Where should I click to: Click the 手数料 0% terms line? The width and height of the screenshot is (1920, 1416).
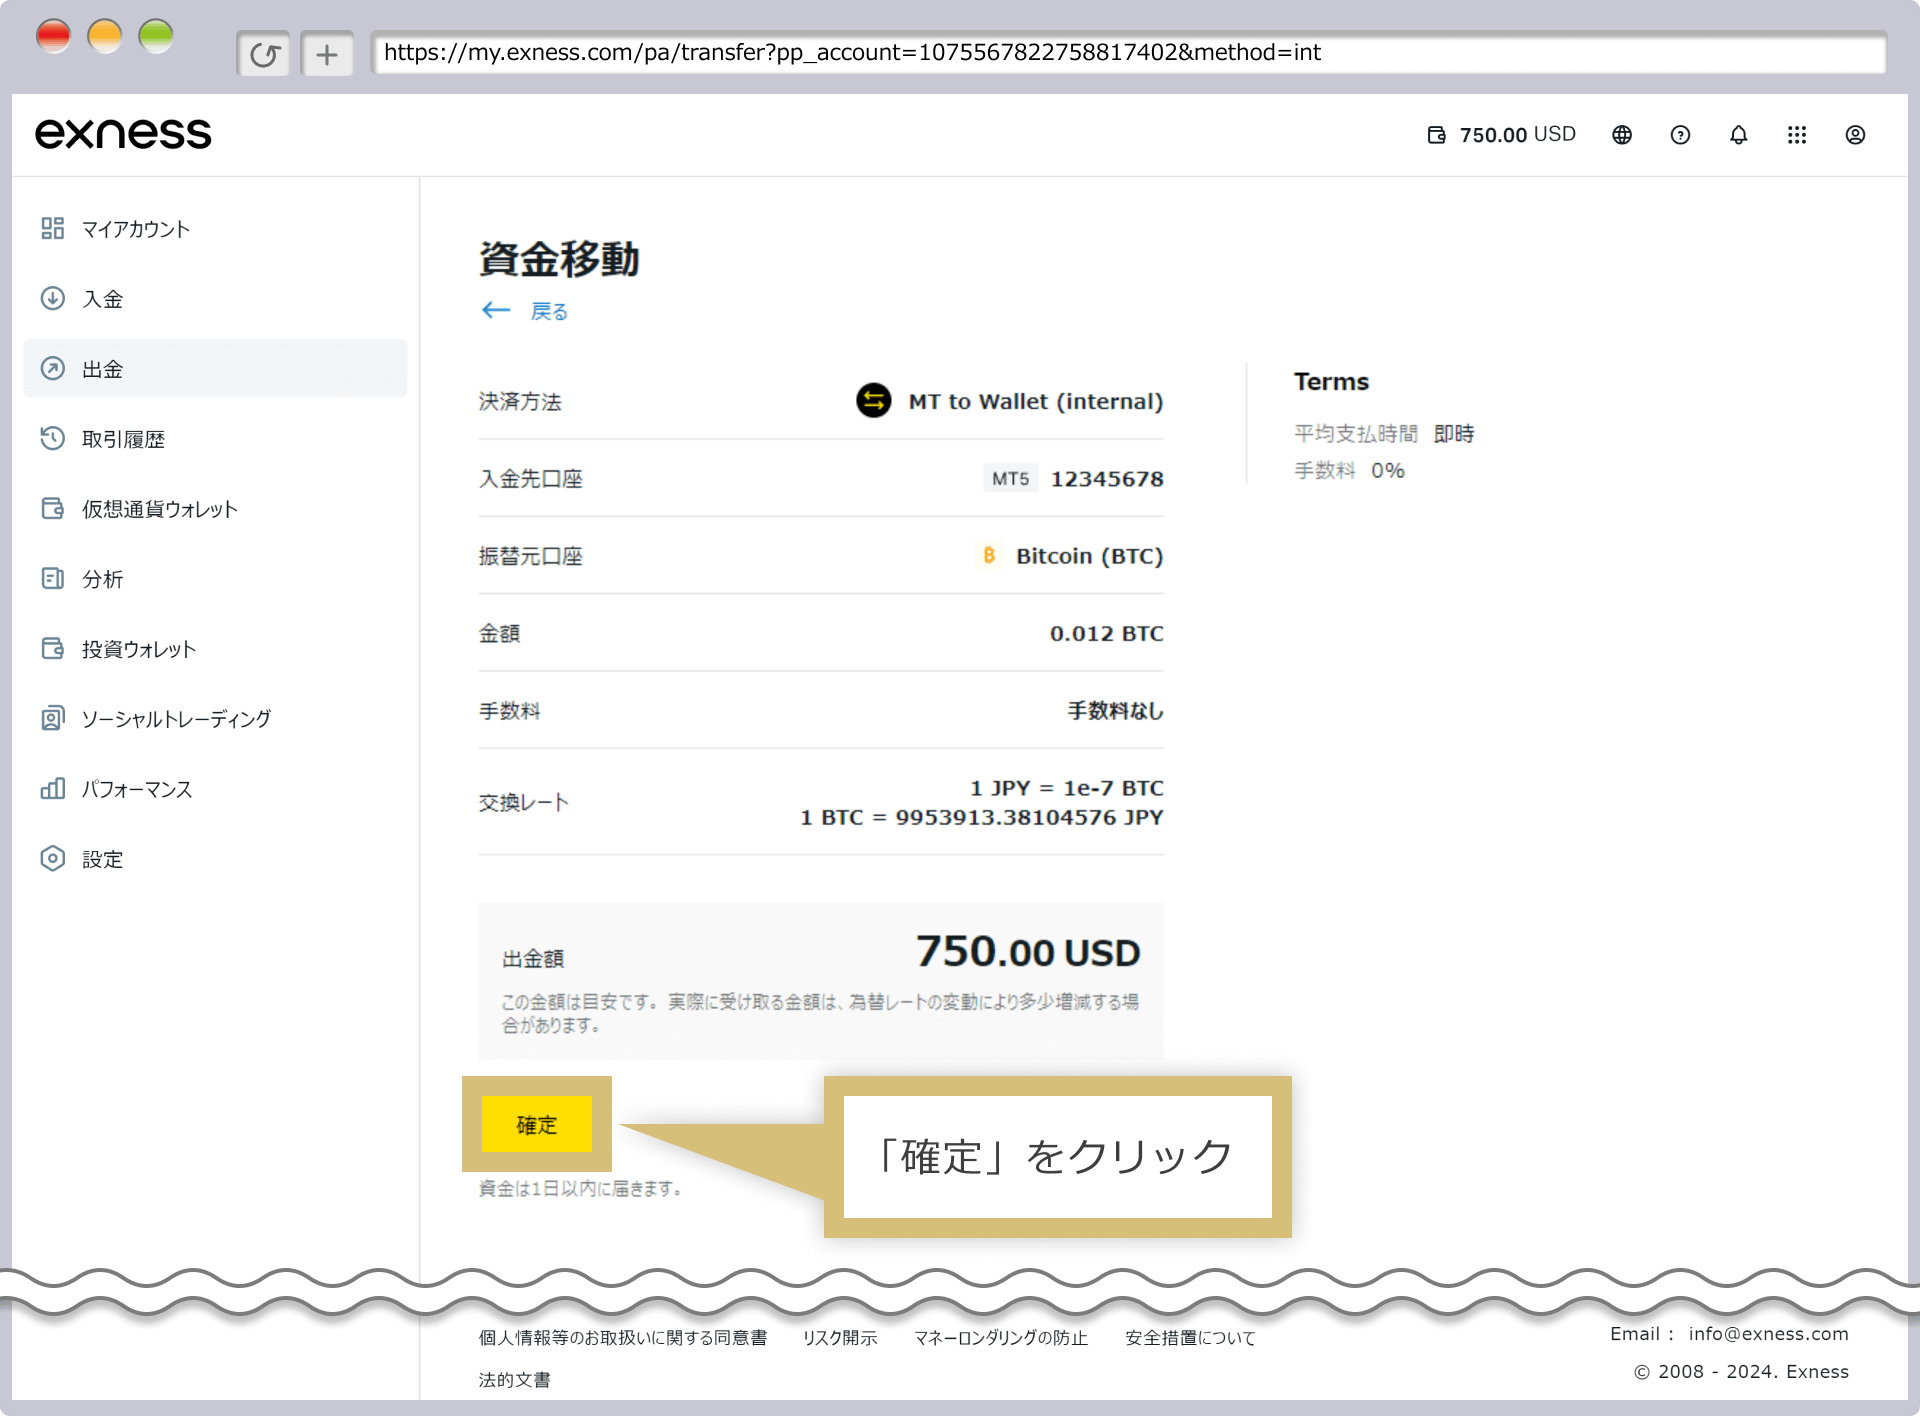(x=1349, y=470)
